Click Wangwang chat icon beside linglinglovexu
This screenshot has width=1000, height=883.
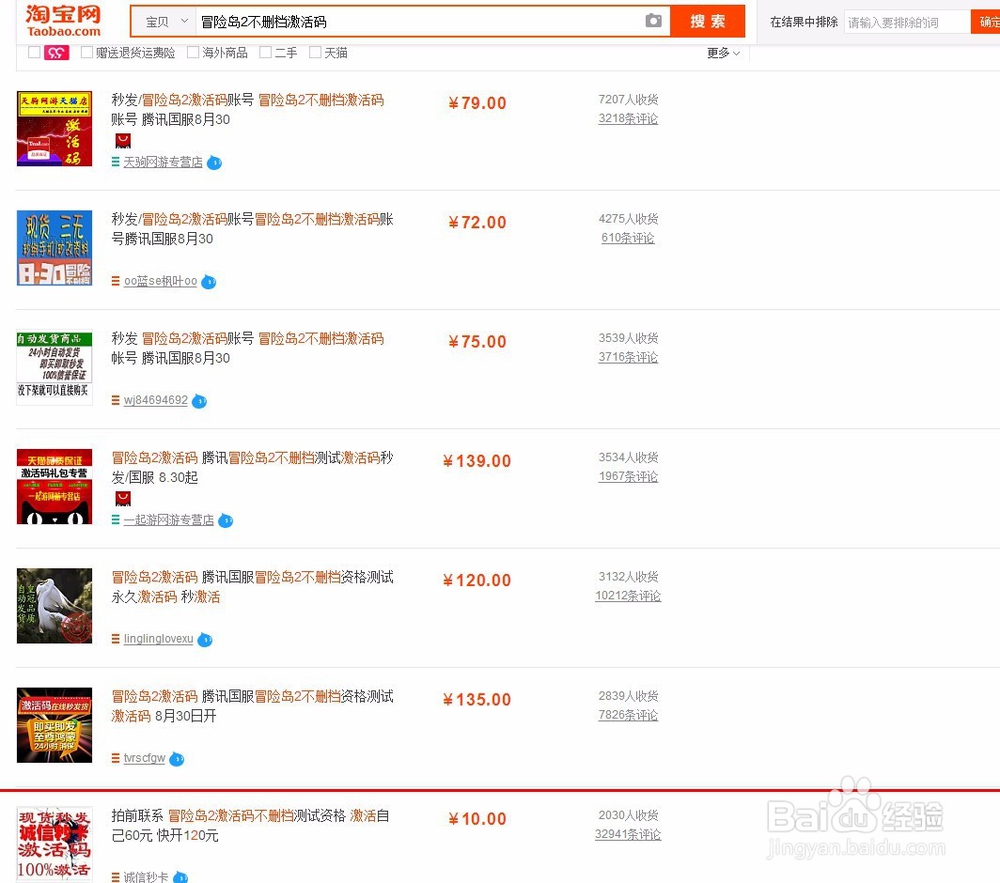(x=205, y=639)
